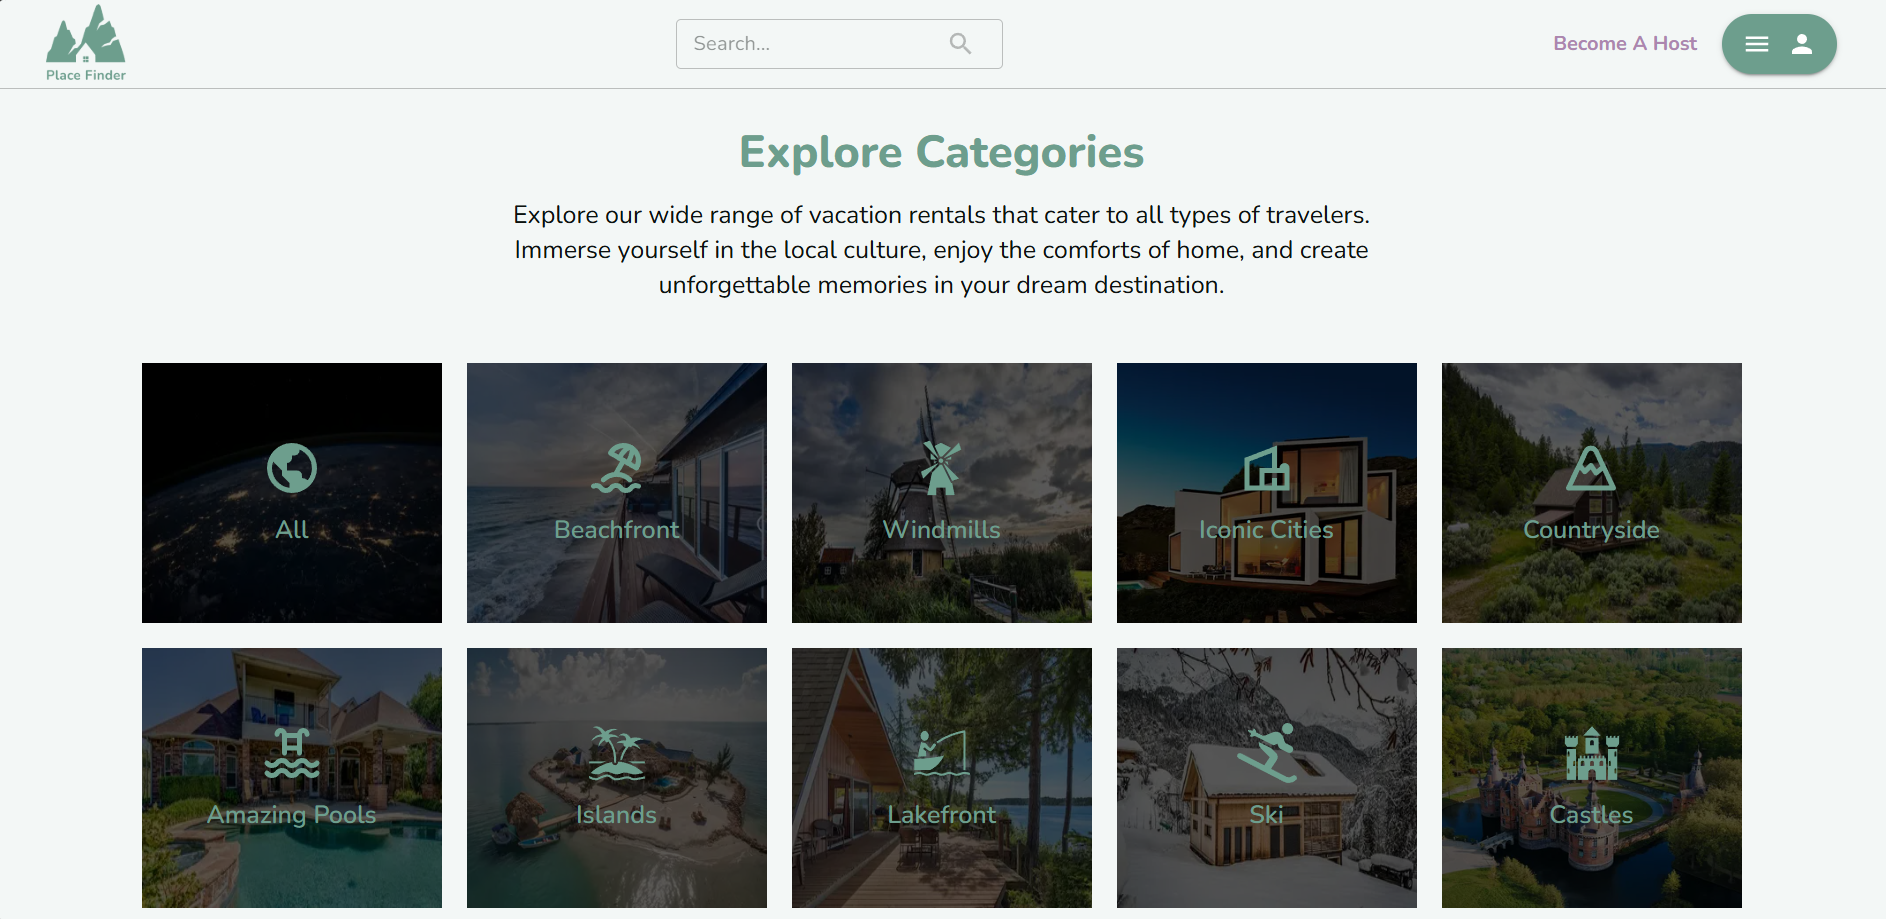The width and height of the screenshot is (1886, 919).
Task: Click the Place Finder logo text
Action: pyautogui.click(x=86, y=75)
